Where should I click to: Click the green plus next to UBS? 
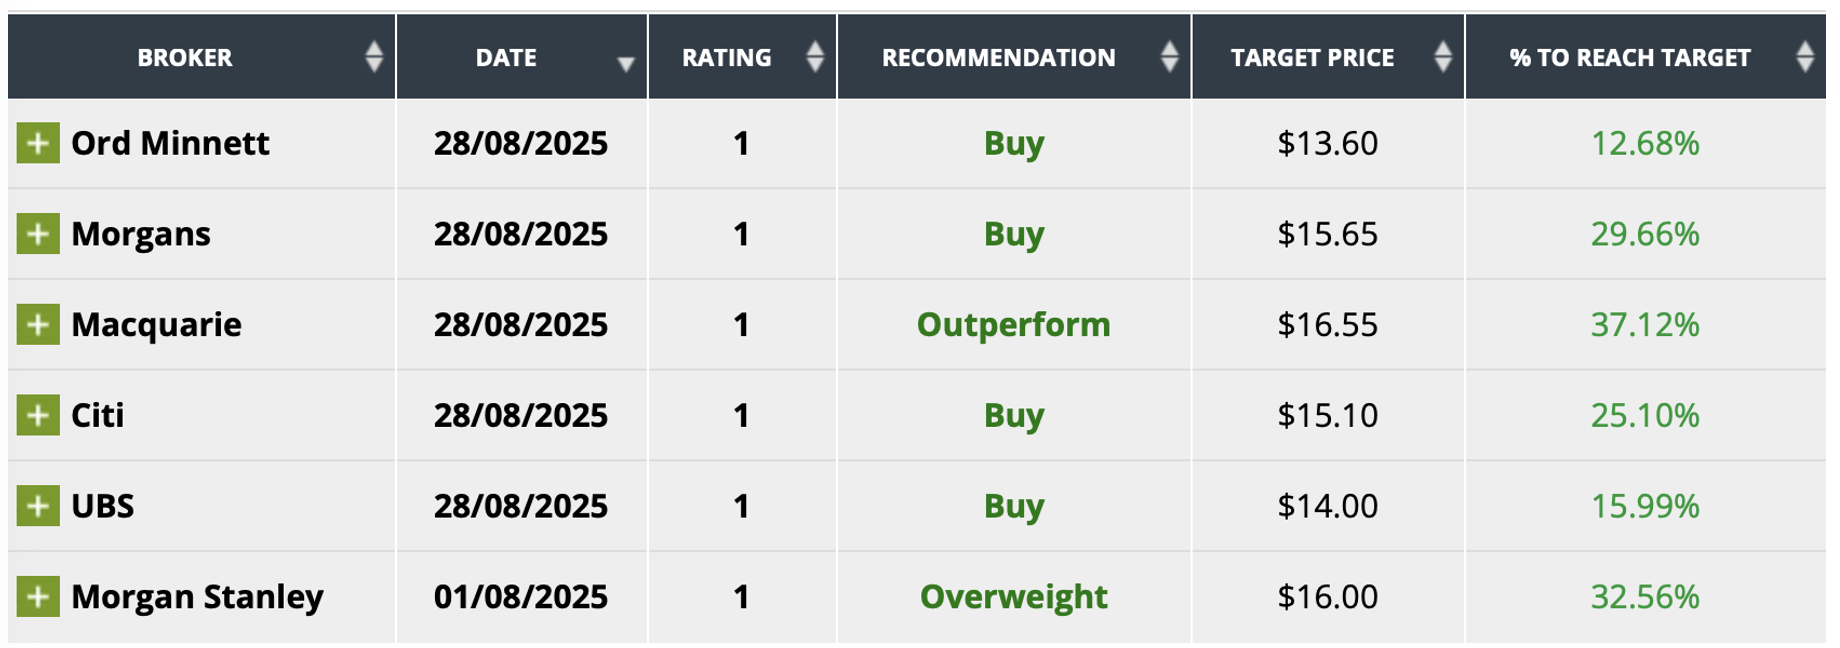coord(38,506)
